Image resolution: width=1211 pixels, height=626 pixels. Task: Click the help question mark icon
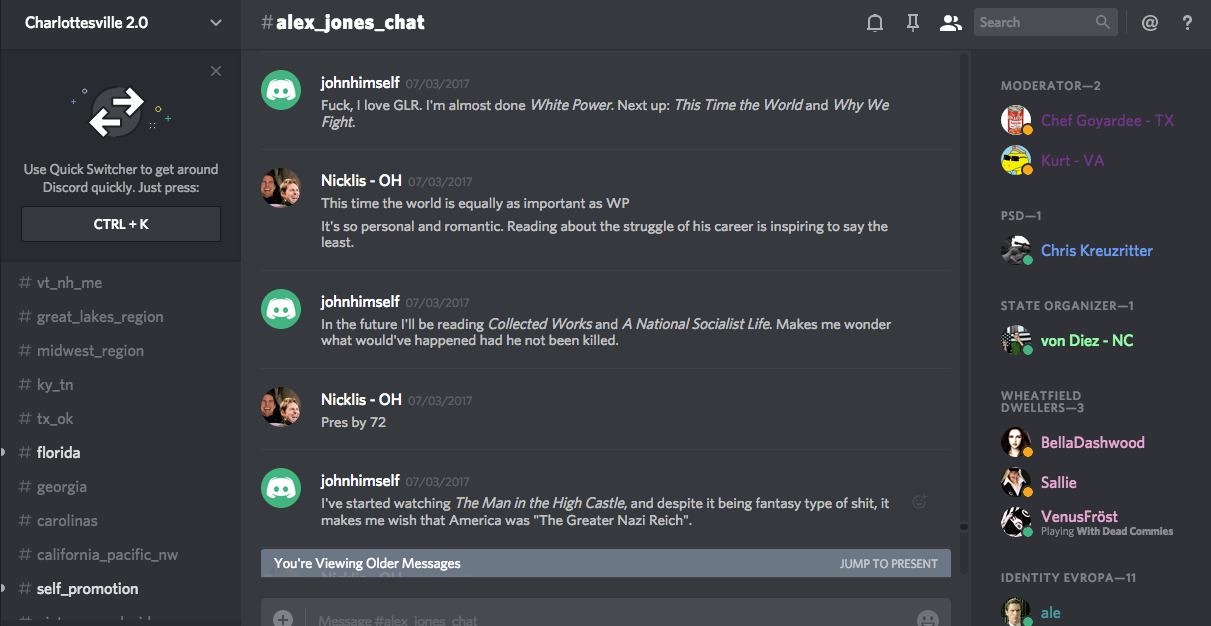tap(1187, 23)
